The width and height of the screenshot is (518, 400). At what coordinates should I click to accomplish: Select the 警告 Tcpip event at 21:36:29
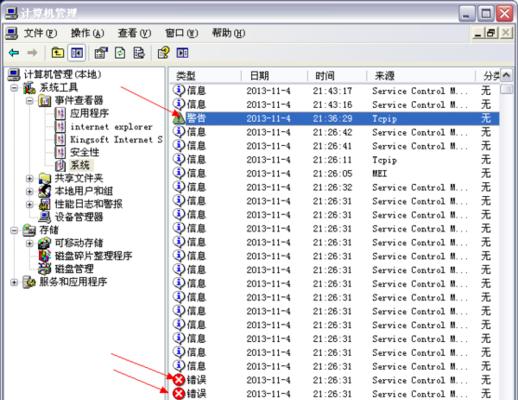coord(336,118)
